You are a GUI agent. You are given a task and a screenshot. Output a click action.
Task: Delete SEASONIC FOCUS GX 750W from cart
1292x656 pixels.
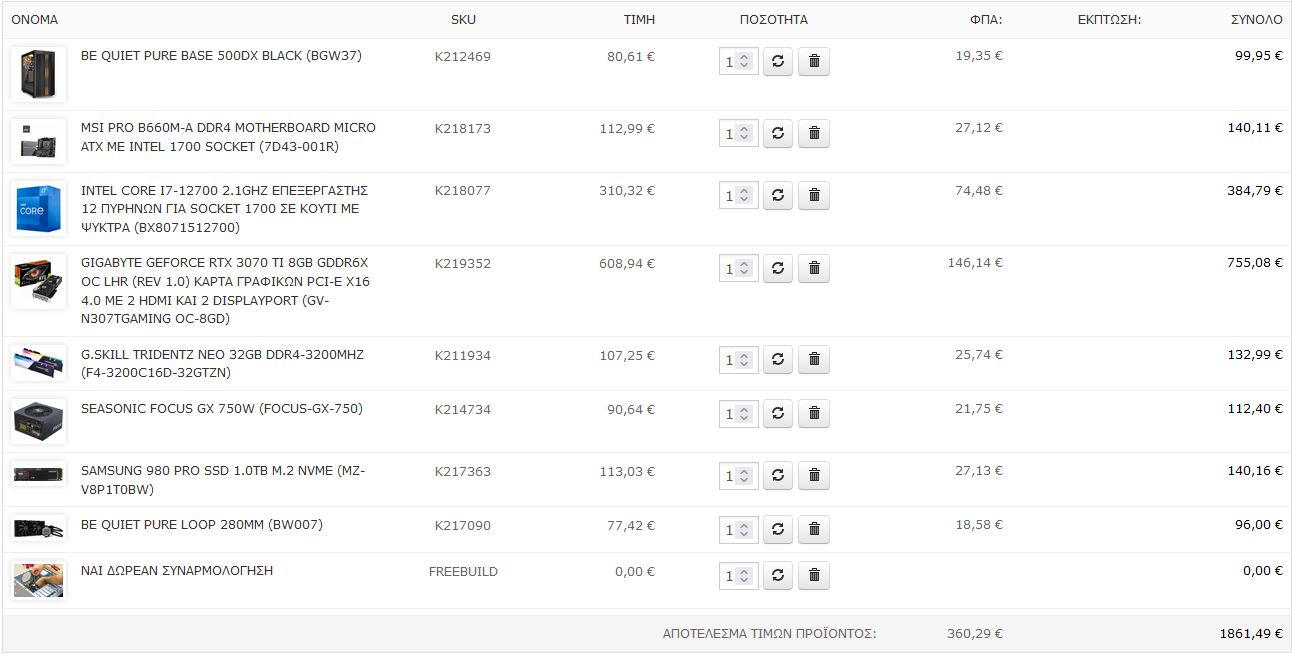(814, 414)
